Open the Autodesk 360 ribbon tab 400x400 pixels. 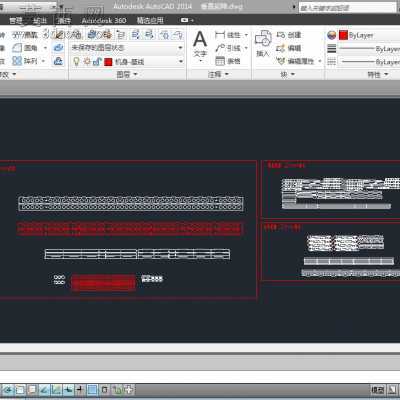tap(104, 21)
